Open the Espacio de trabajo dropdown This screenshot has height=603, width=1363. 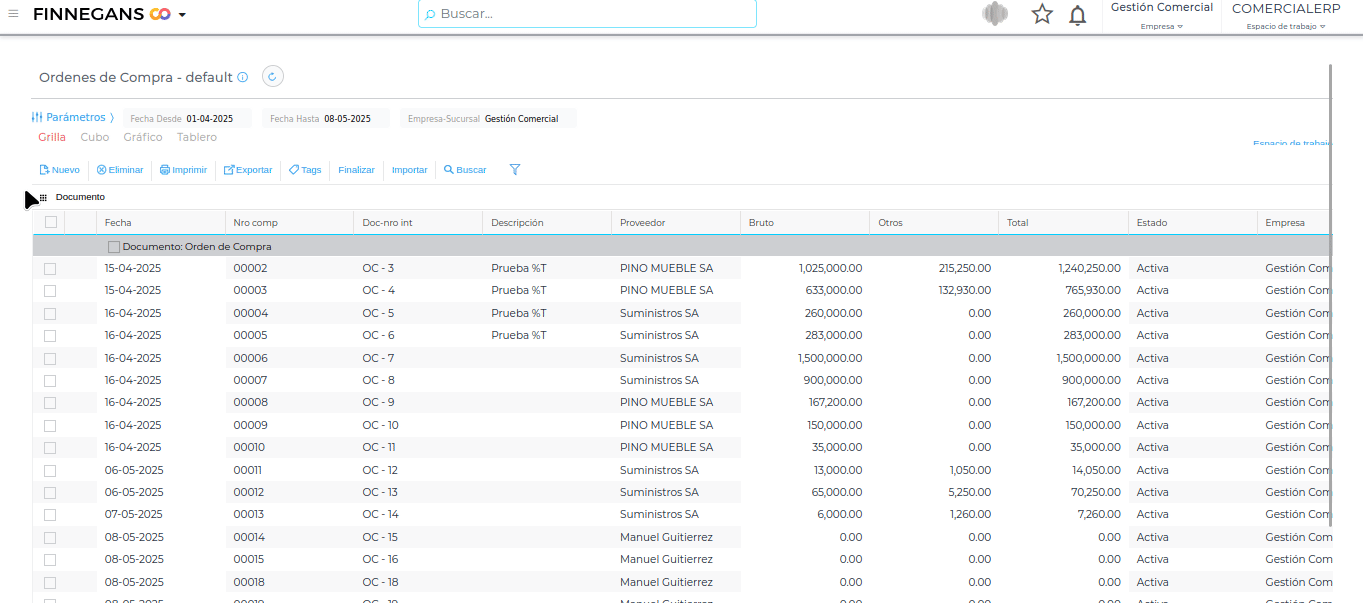1285,26
